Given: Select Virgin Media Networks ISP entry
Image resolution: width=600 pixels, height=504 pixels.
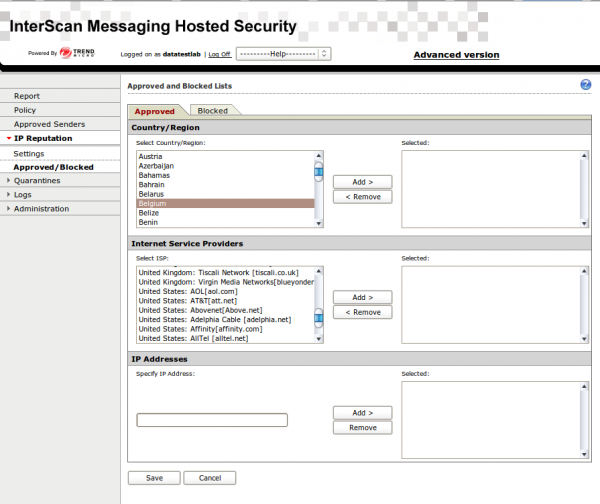Looking at the screenshot, I should pos(225,282).
